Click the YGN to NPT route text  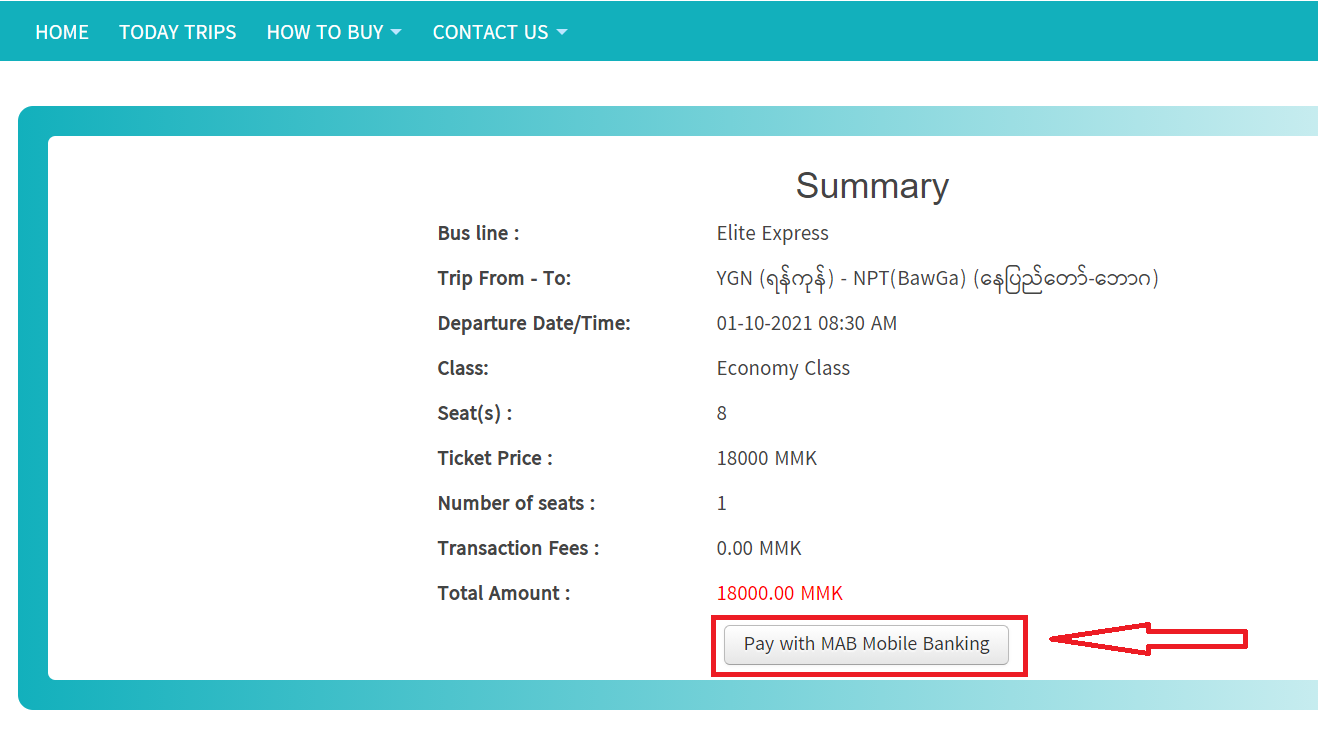[x=937, y=278]
